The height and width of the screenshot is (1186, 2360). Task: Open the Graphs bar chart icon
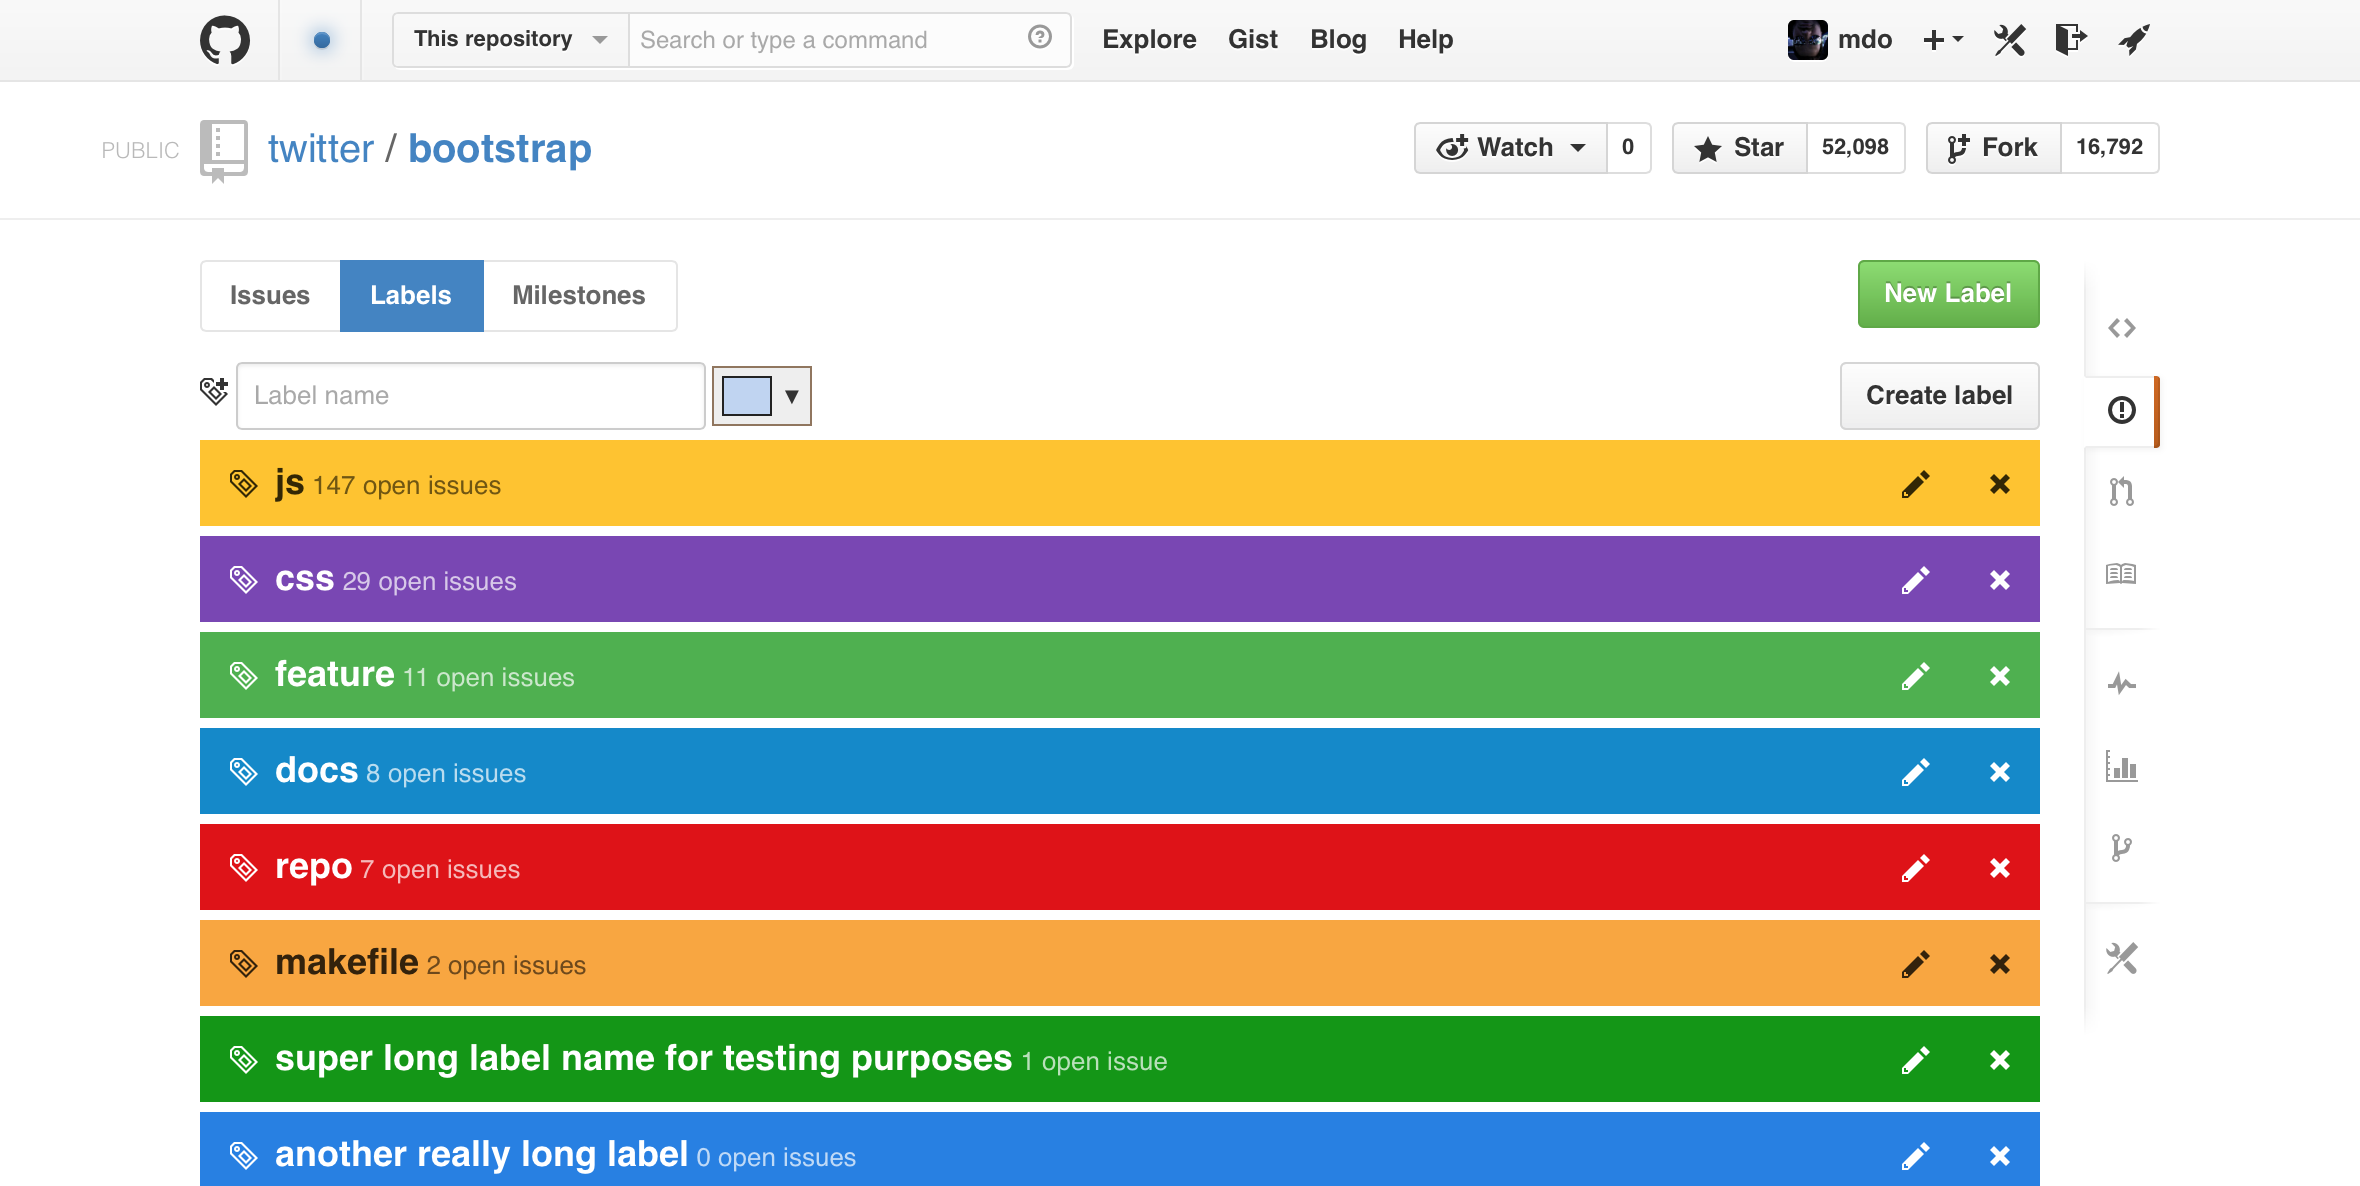tap(2121, 766)
